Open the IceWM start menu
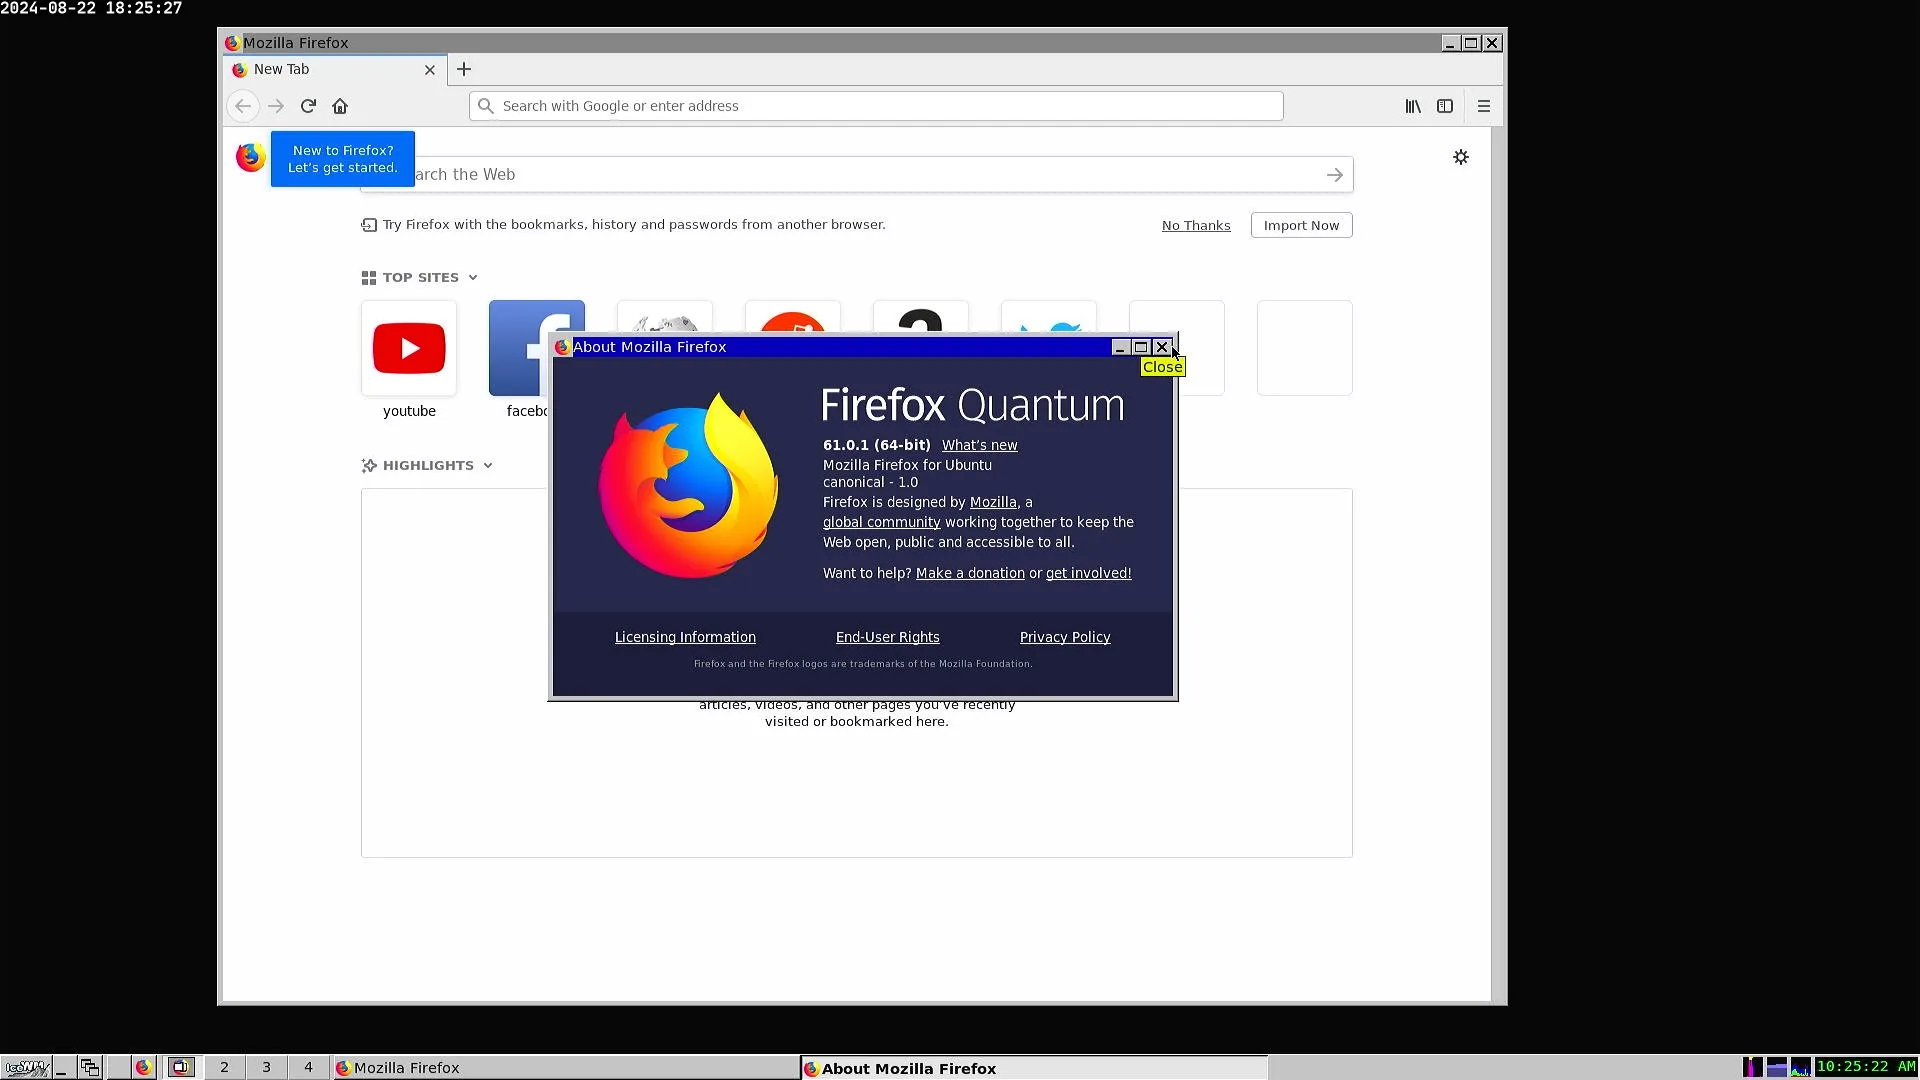 [27, 1067]
